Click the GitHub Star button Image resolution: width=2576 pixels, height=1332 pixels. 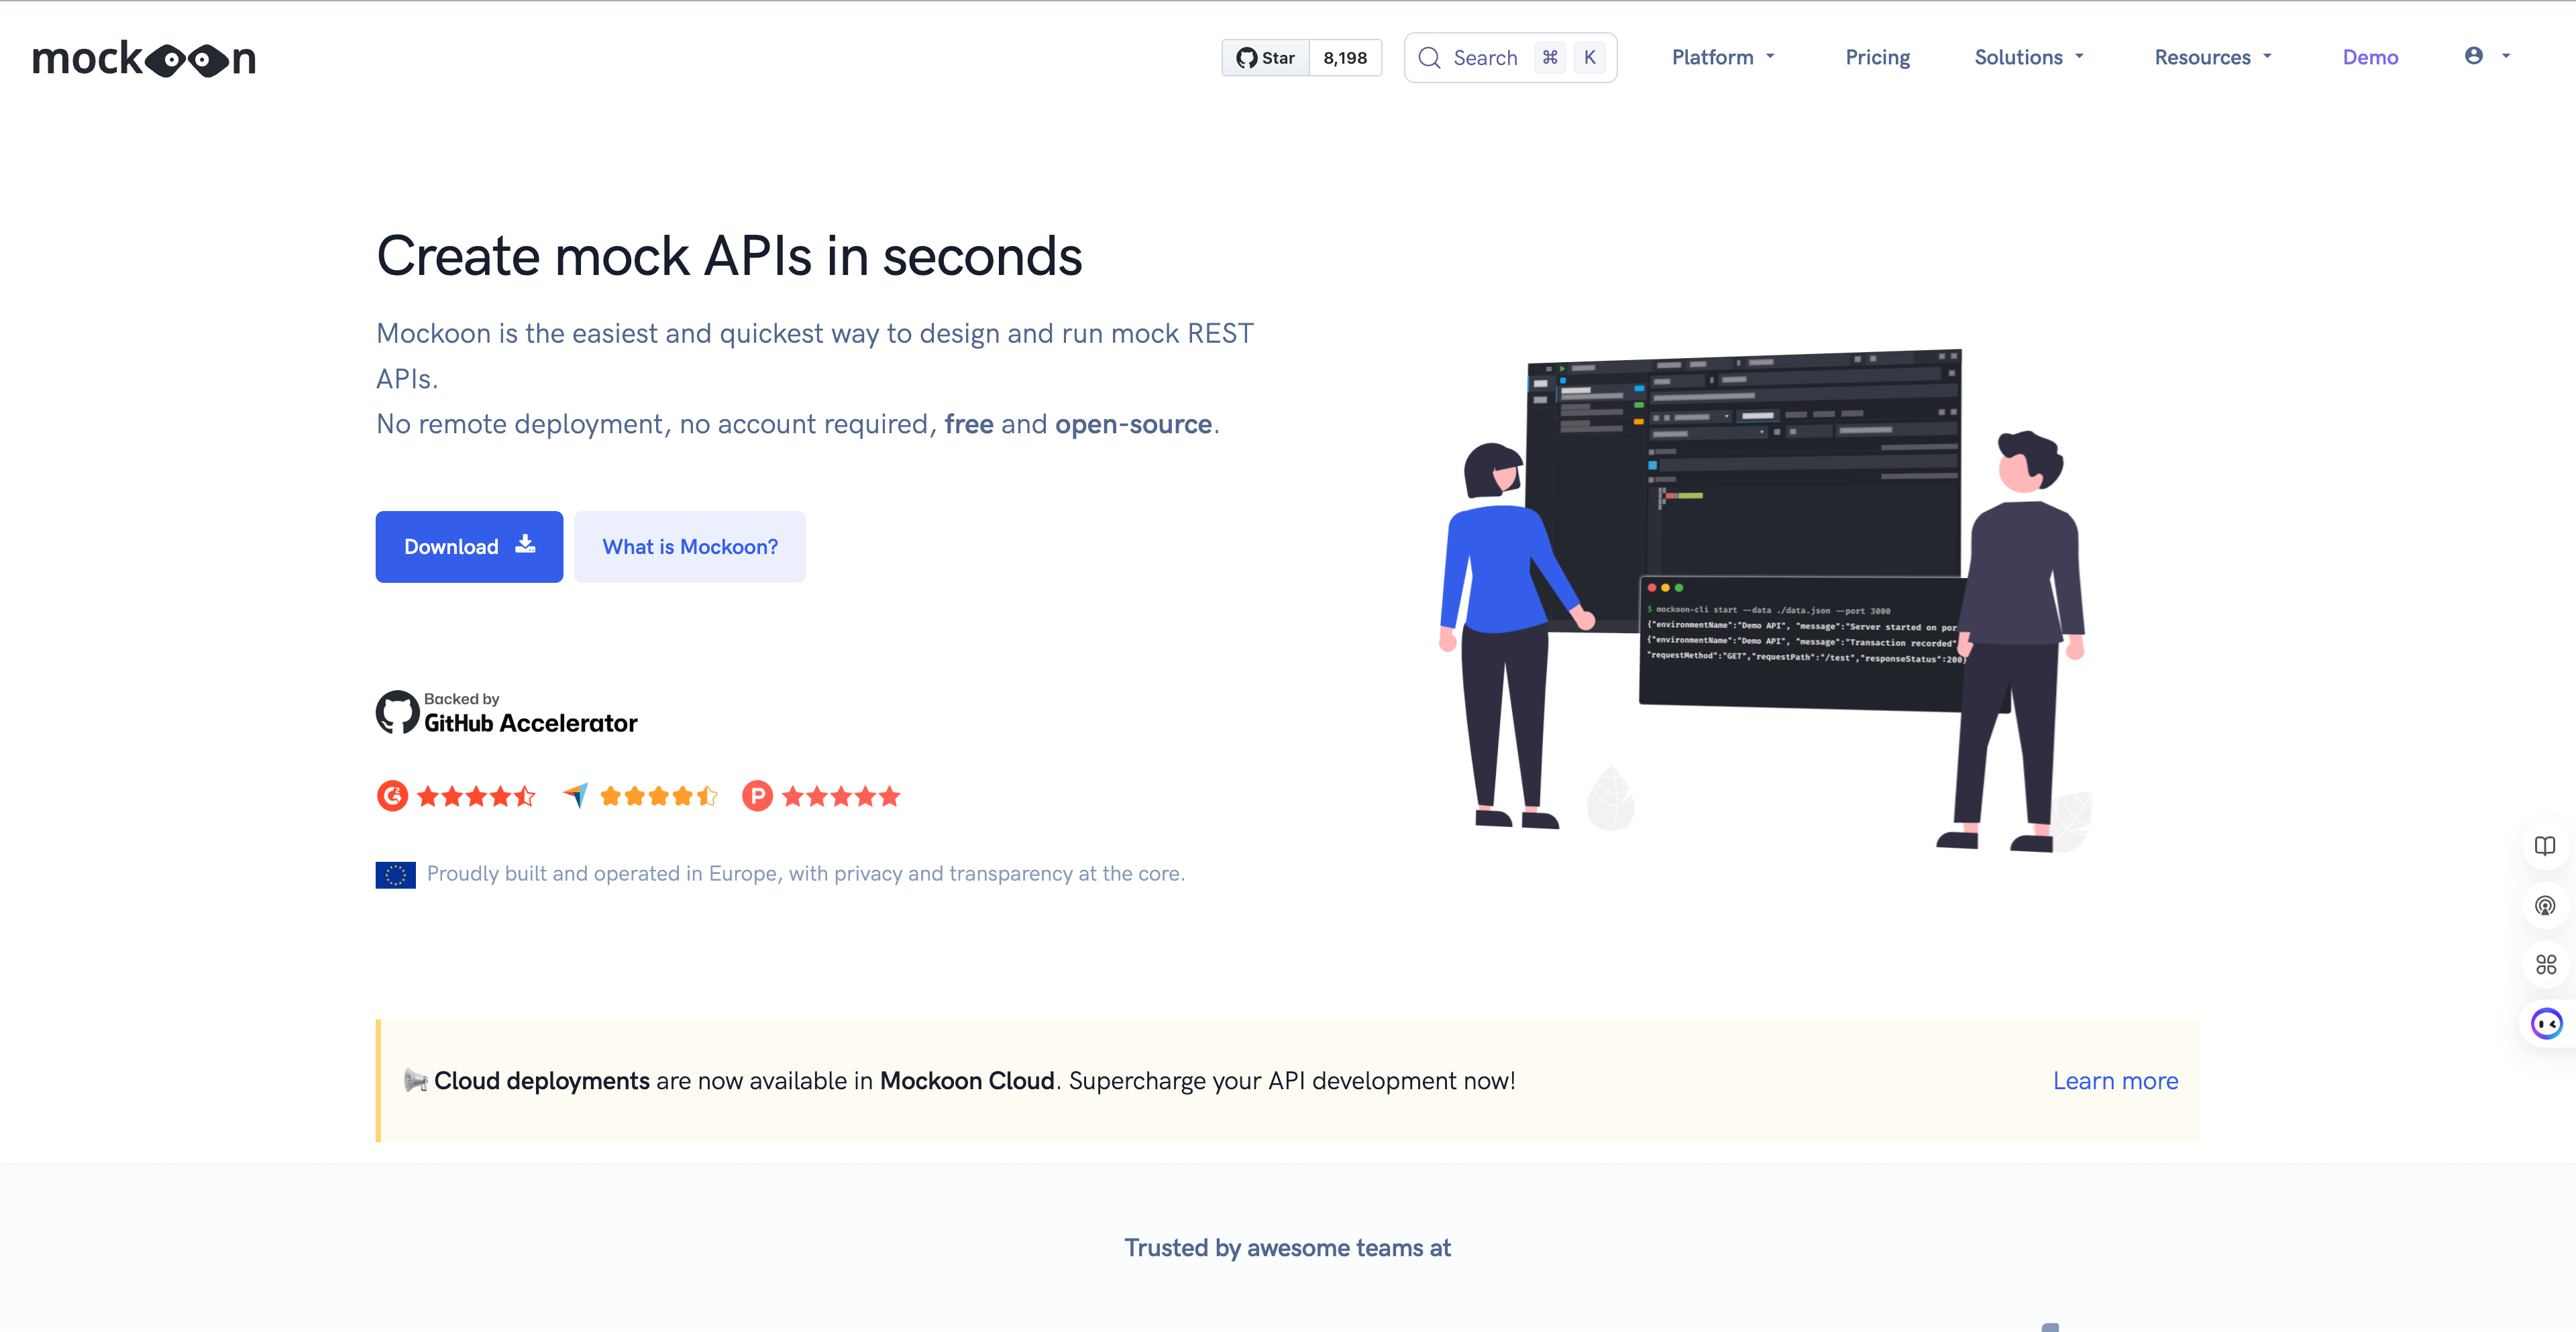click(x=1265, y=58)
